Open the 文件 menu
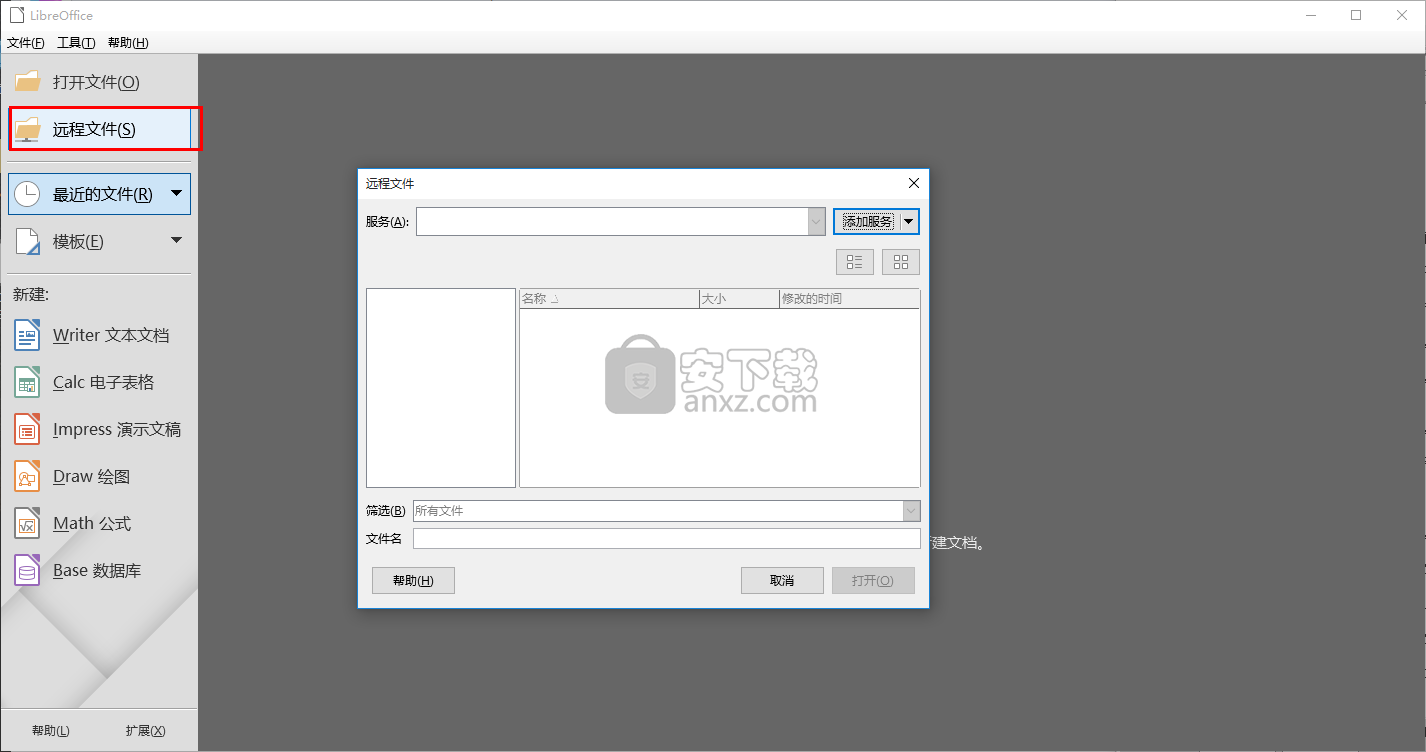Image resolution: width=1426 pixels, height=752 pixels. (25, 43)
